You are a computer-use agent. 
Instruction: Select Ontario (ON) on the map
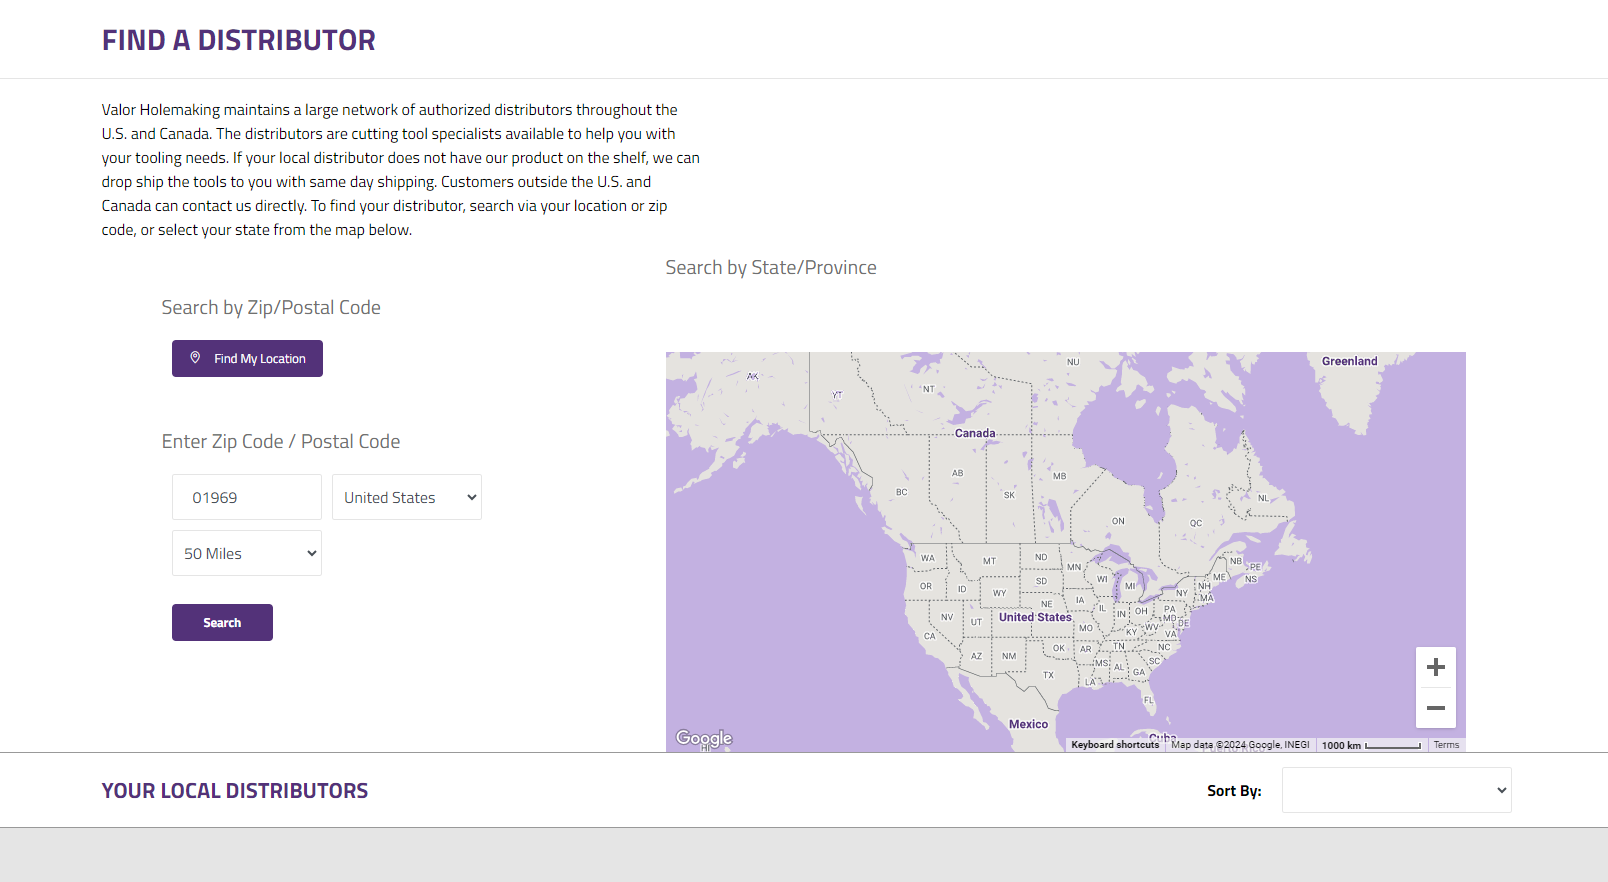click(x=1118, y=521)
